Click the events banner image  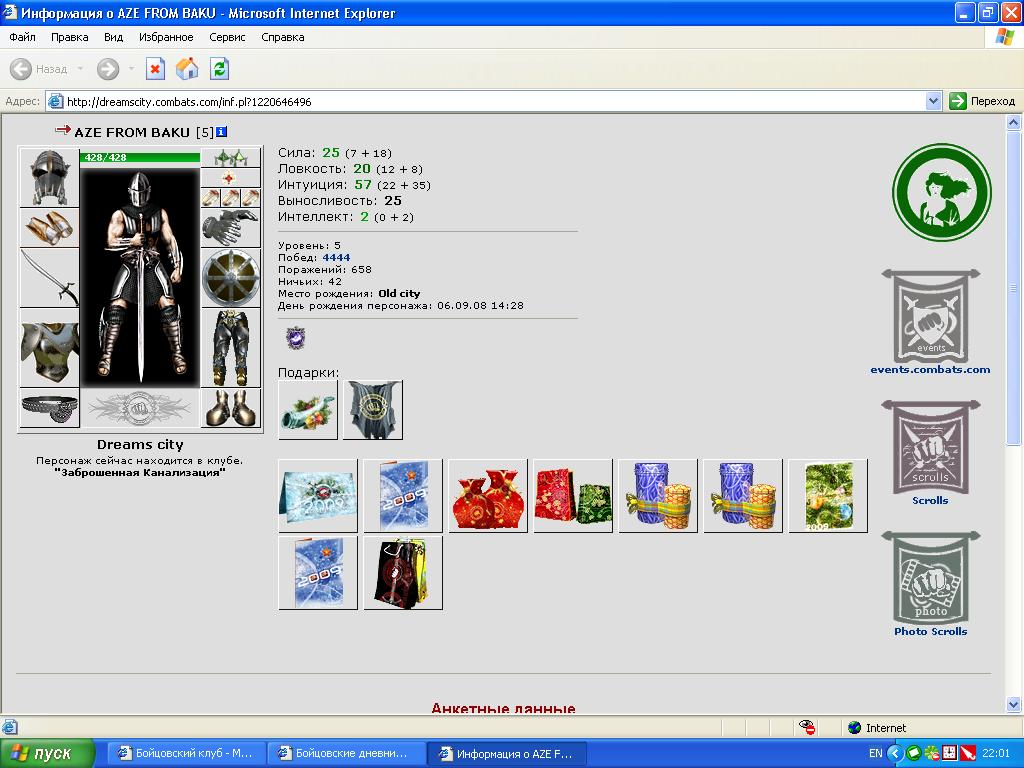(931, 315)
